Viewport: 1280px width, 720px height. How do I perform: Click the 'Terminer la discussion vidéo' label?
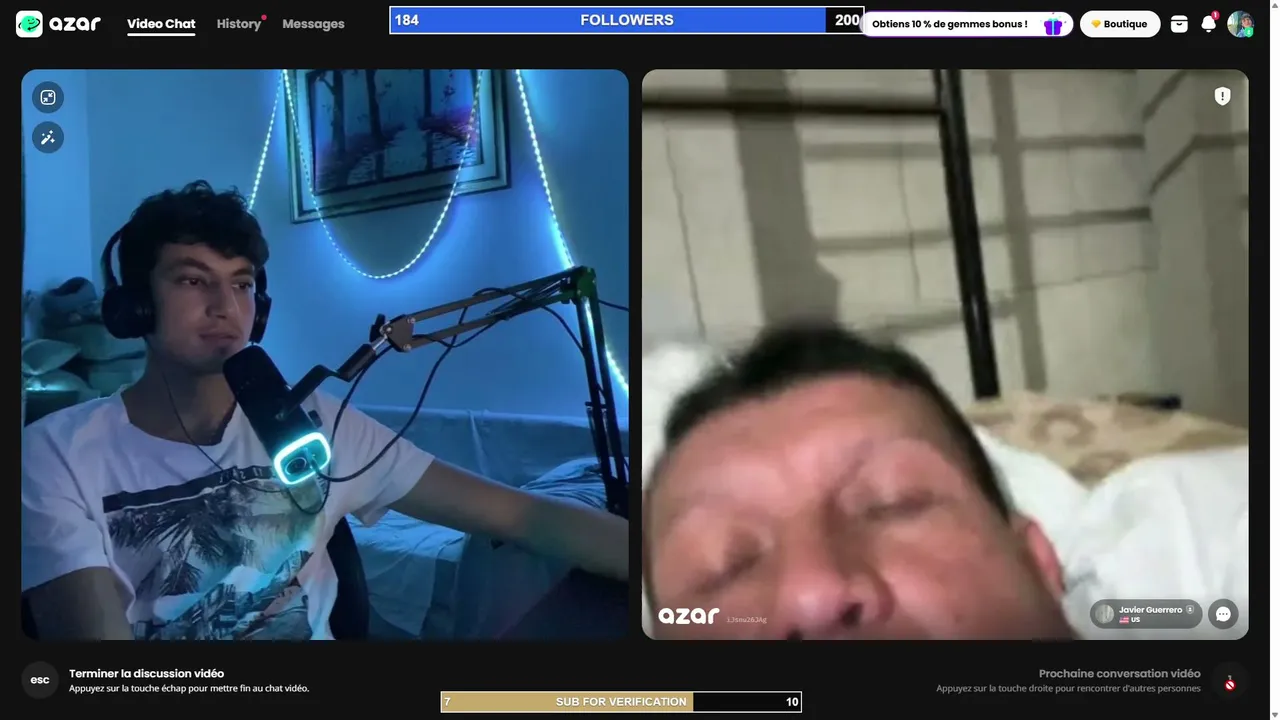(x=146, y=674)
